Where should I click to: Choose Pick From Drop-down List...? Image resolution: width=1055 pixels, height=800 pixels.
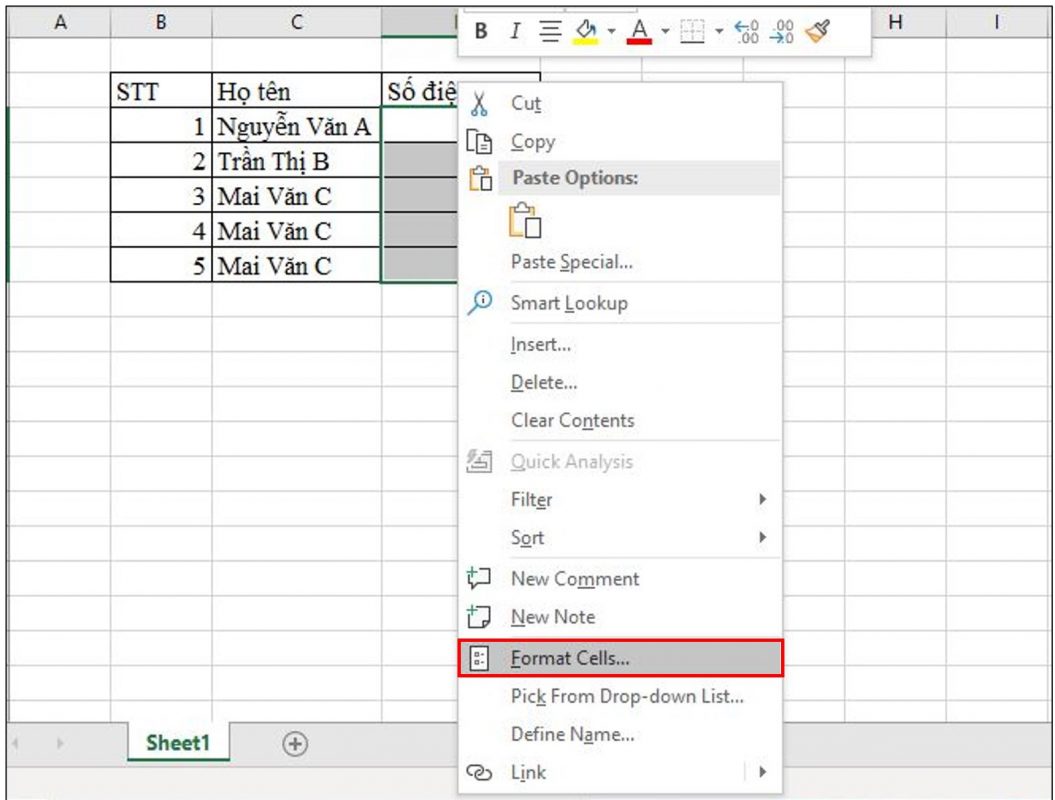(620, 696)
